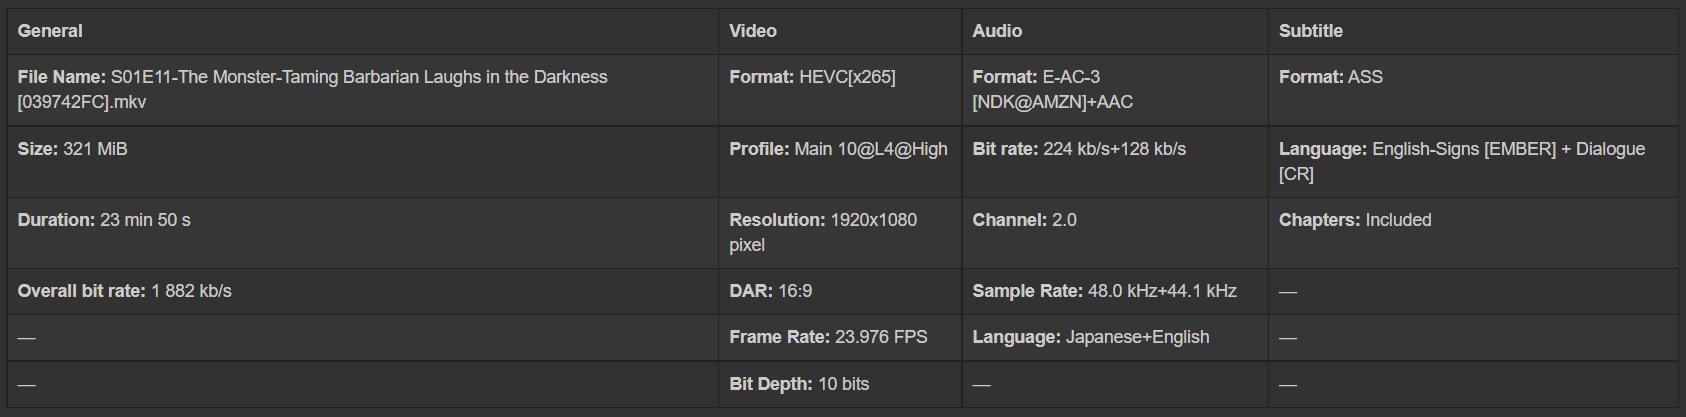Click the General column header
The height and width of the screenshot is (417, 1686).
click(50, 31)
